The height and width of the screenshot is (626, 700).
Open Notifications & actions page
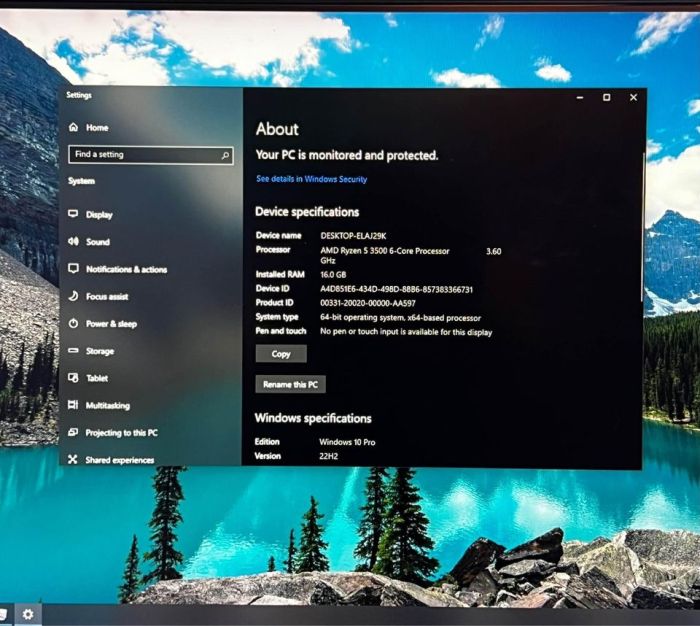click(x=126, y=269)
